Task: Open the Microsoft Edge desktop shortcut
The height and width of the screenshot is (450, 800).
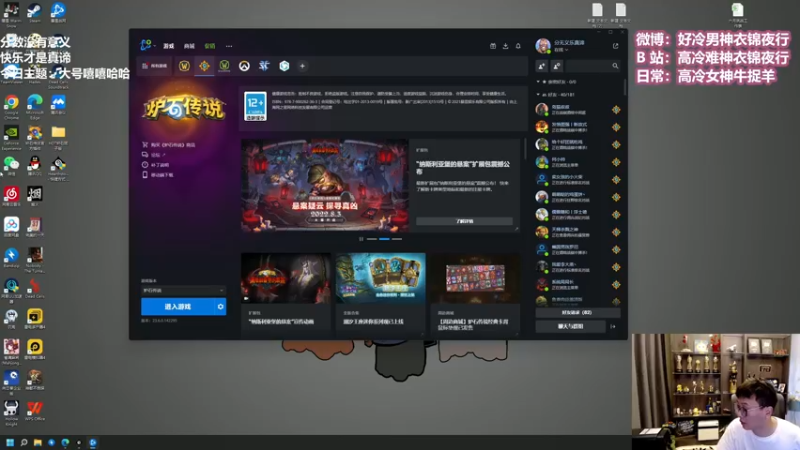Action: 35,106
